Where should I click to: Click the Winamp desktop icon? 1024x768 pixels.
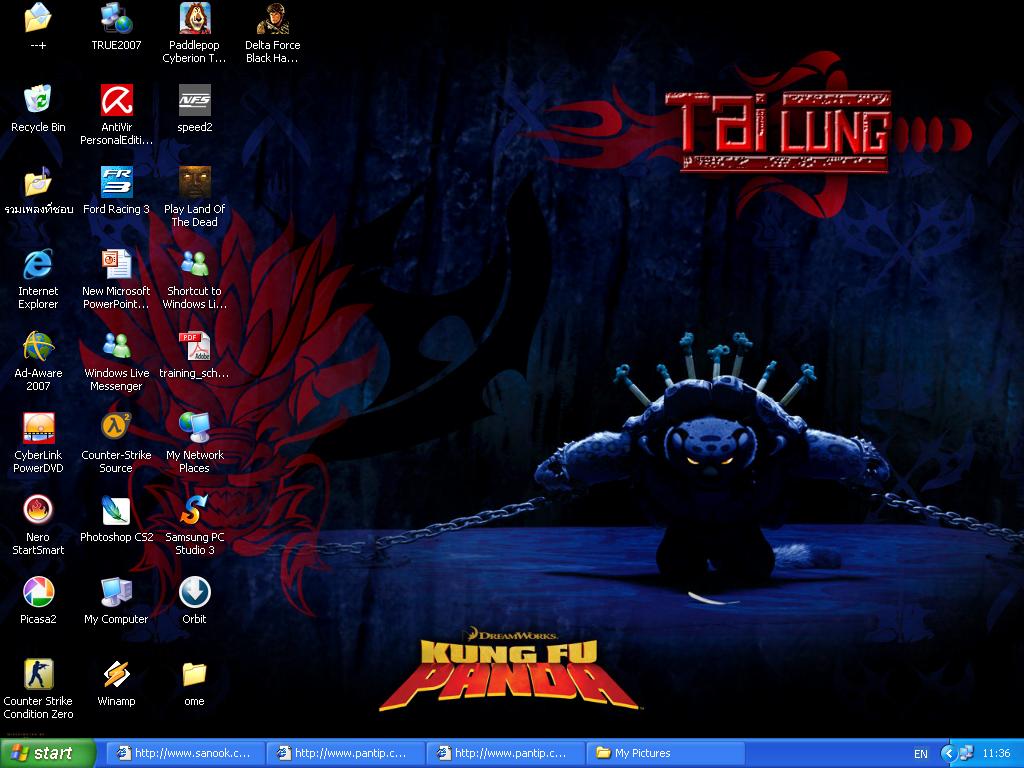coord(116,674)
